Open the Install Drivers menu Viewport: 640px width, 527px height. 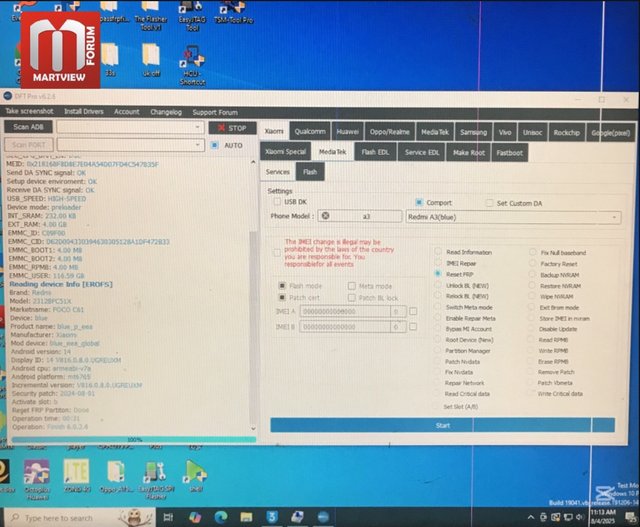(x=84, y=111)
